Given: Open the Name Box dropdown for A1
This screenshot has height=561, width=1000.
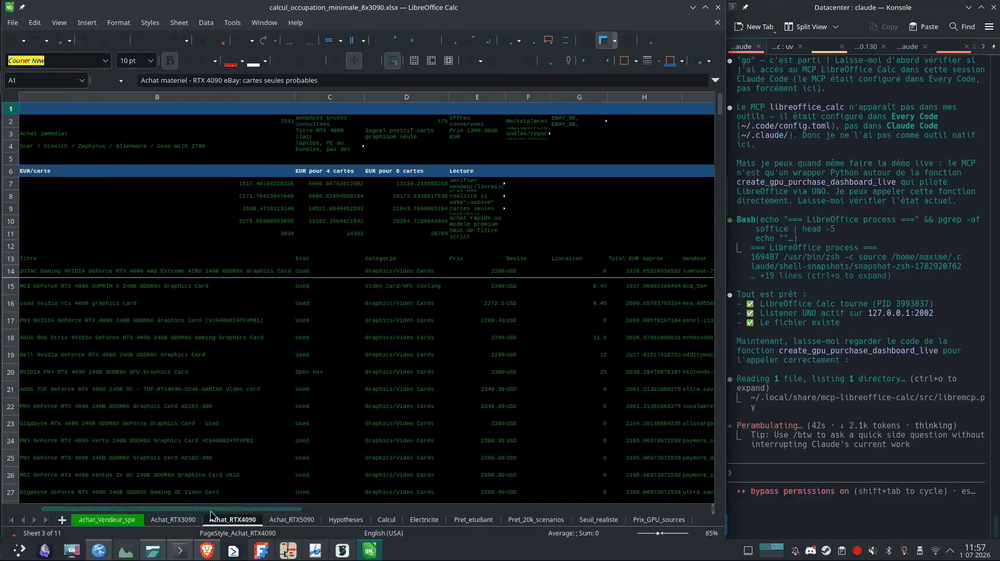Looking at the screenshot, I should coord(82,80).
